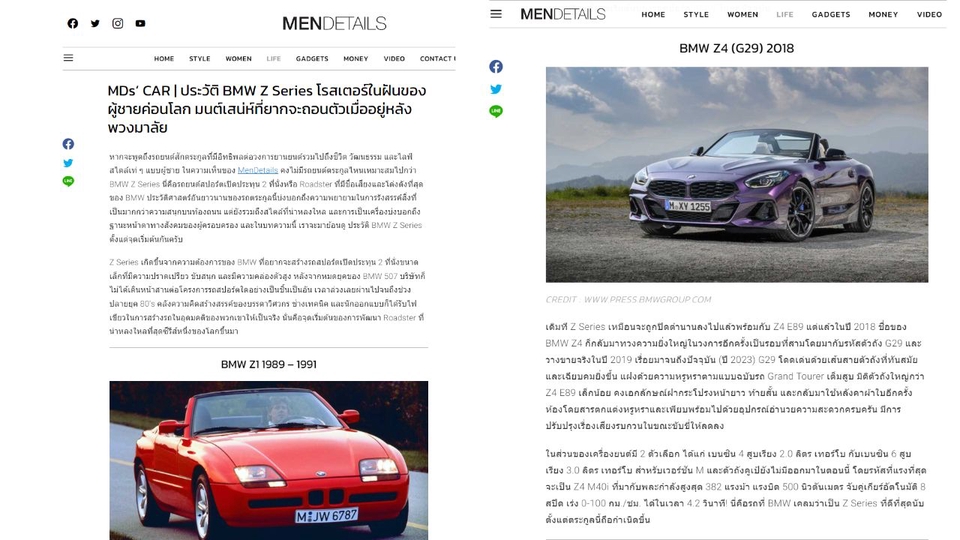The width and height of the screenshot is (960, 540).
Task: Open the hamburger menu on left page
Action: pos(69,58)
